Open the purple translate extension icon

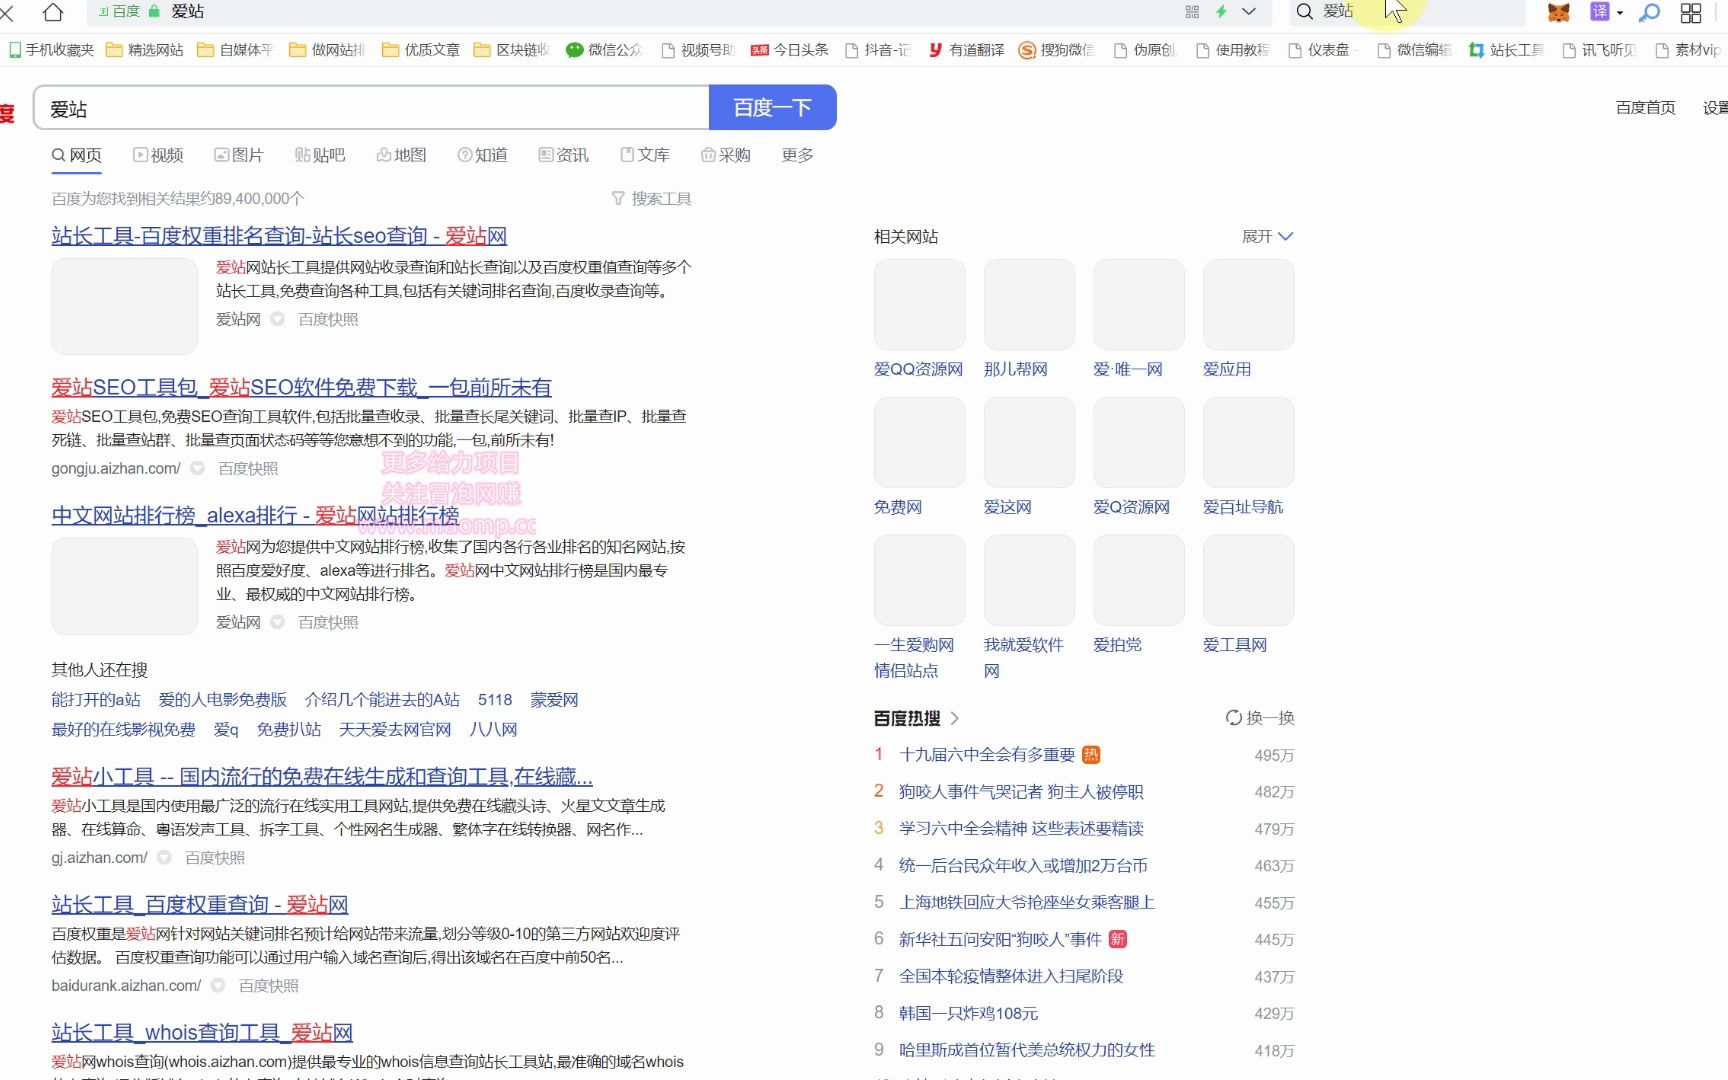point(1600,12)
